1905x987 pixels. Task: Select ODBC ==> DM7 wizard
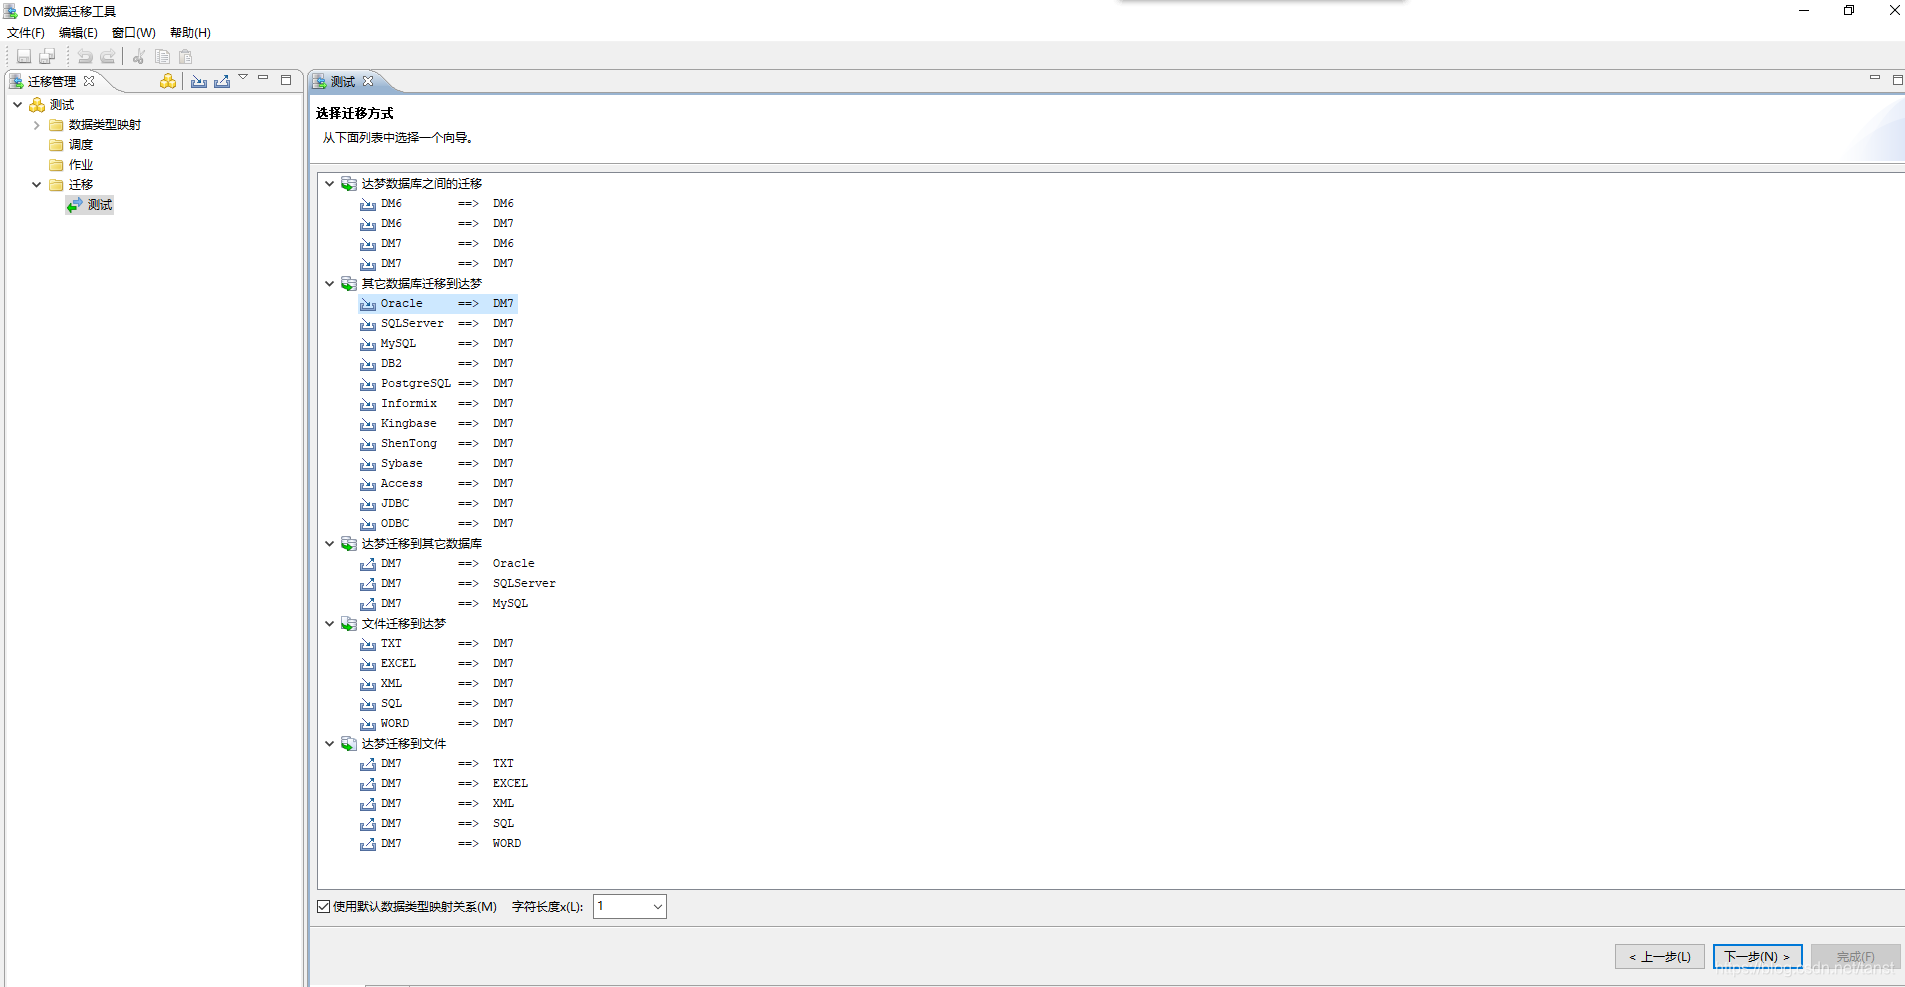click(x=438, y=524)
